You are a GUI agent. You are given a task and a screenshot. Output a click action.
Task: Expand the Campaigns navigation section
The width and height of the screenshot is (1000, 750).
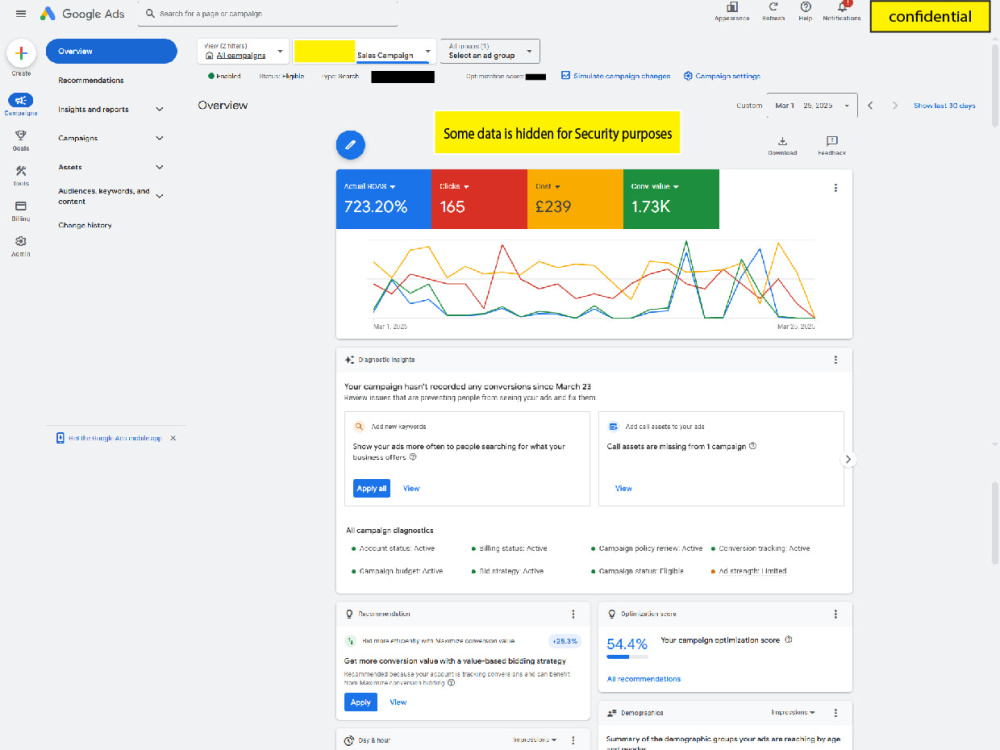[x=159, y=138]
